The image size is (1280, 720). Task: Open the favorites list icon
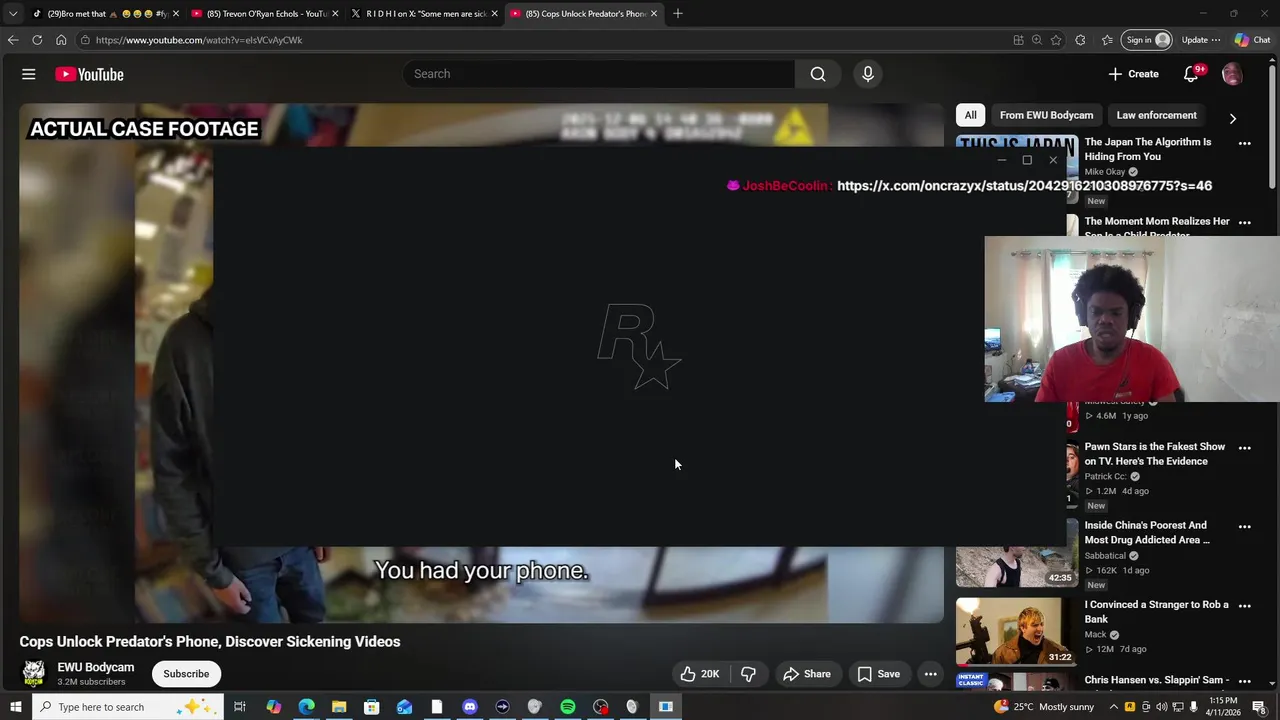click(x=1107, y=40)
